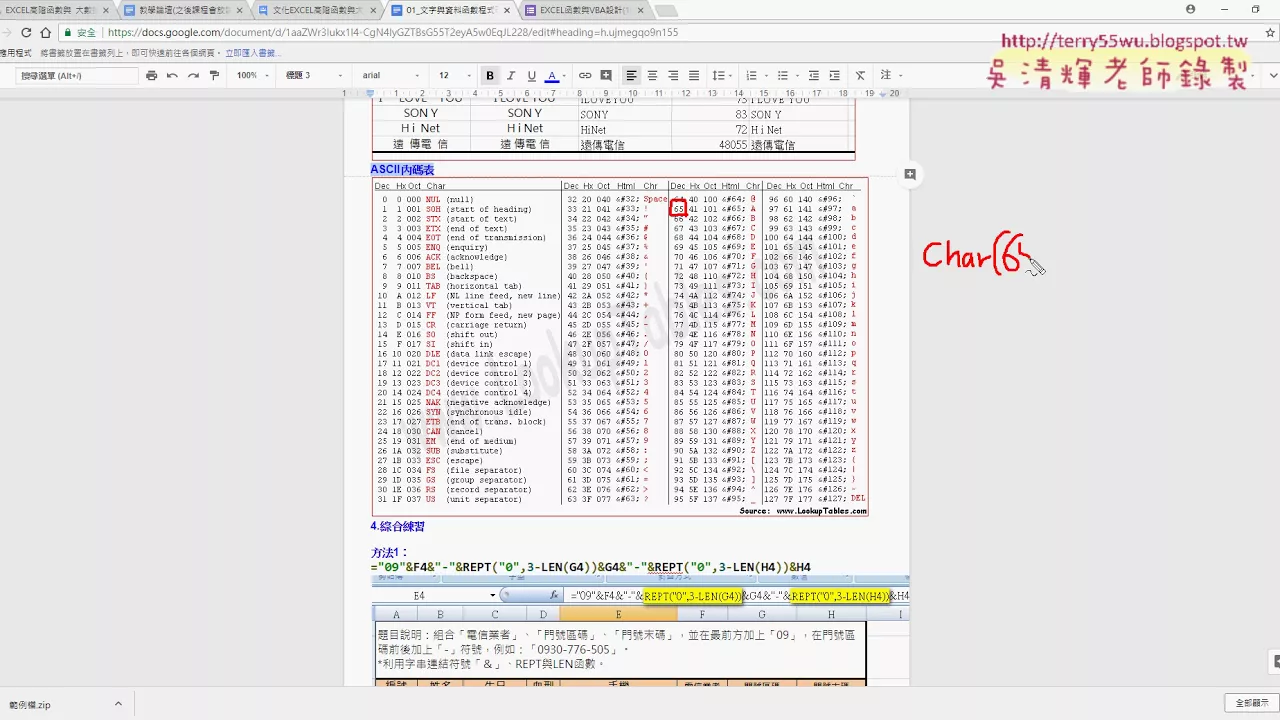Open the text color picker
Screen dimensions: 1280x720
pyautogui.click(x=553, y=76)
